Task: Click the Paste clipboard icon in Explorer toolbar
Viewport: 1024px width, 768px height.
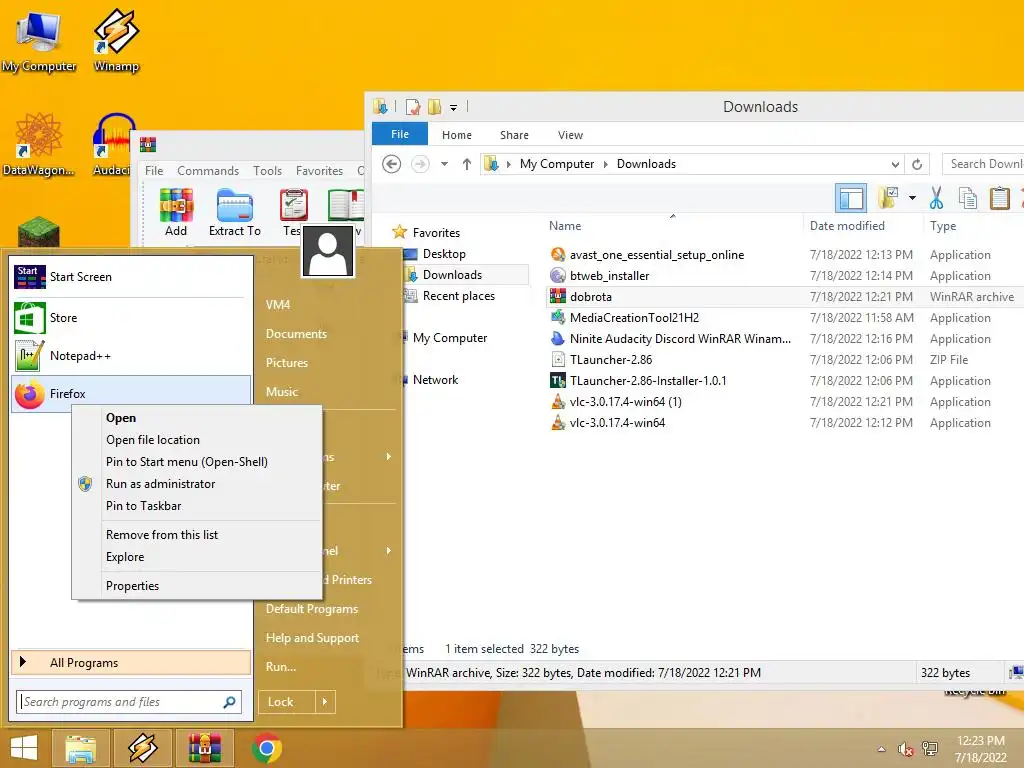Action: click(x=999, y=198)
